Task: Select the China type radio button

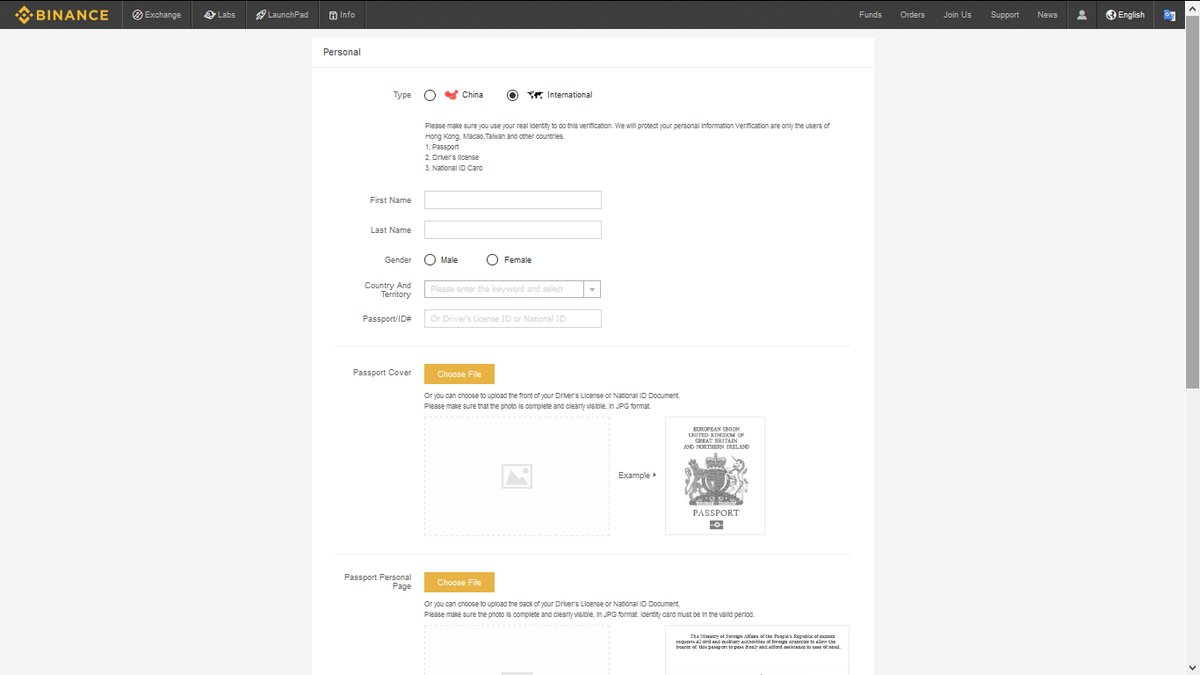Action: [430, 96]
